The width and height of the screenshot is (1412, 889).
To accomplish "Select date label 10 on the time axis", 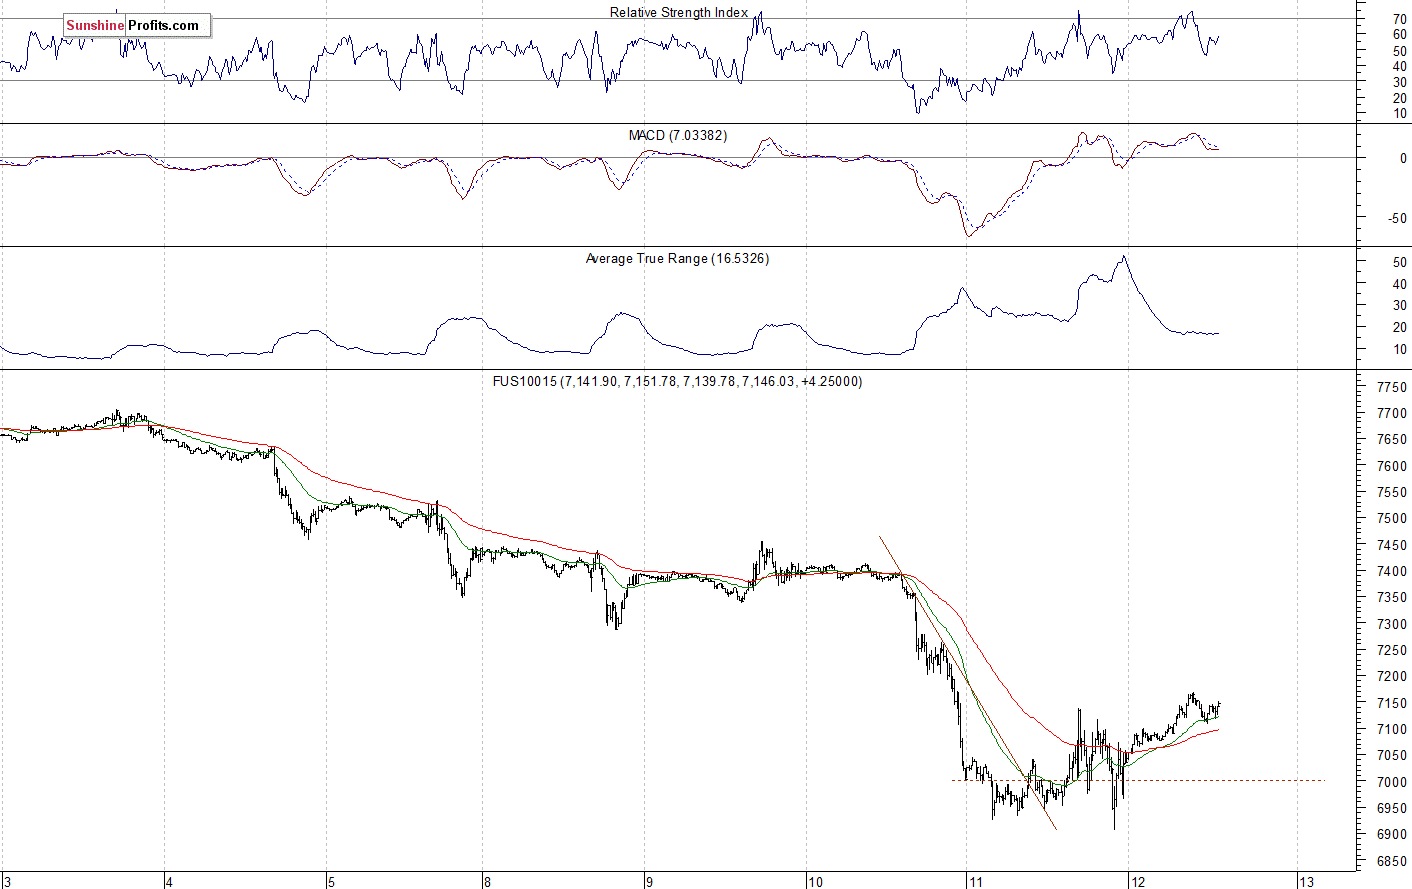I will (x=815, y=882).
